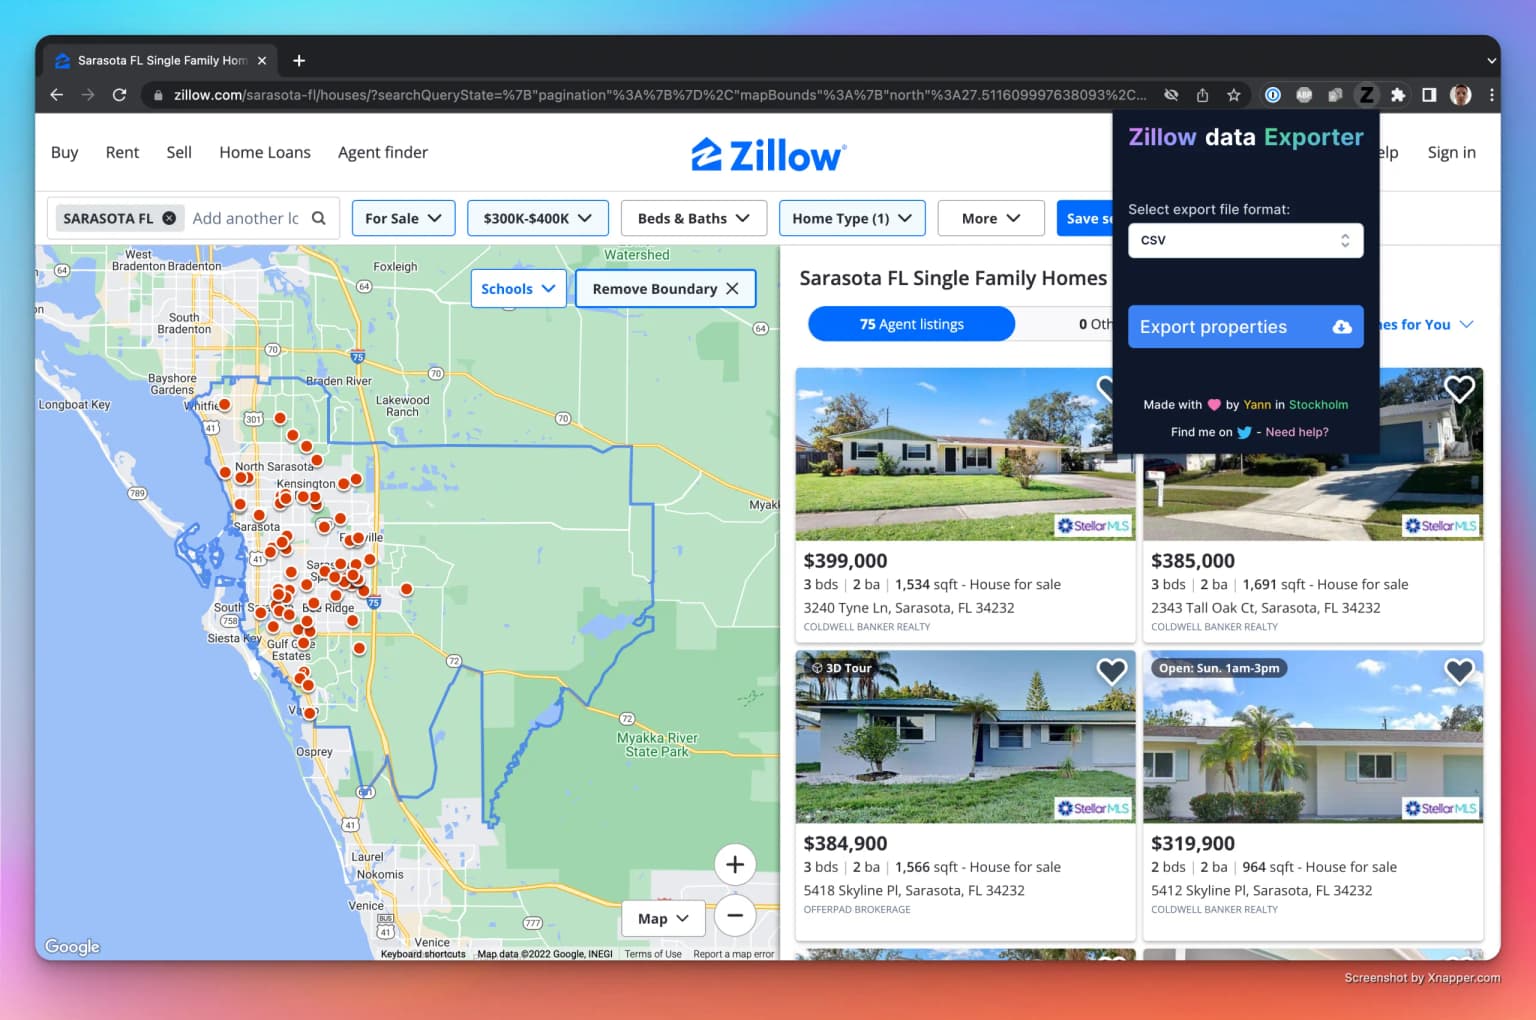This screenshot has height=1020, width=1536.
Task: Bookmark this page with star icon
Action: coord(1234,95)
